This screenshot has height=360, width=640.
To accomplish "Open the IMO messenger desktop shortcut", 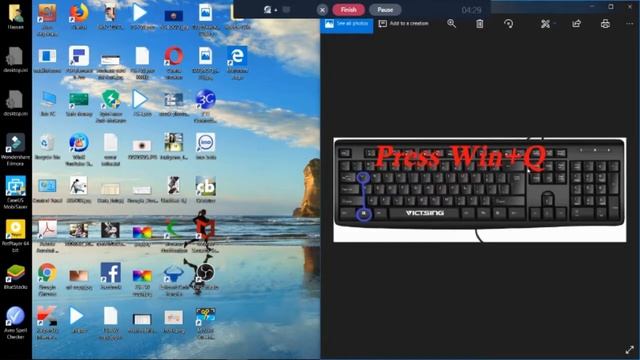I will click(205, 147).
